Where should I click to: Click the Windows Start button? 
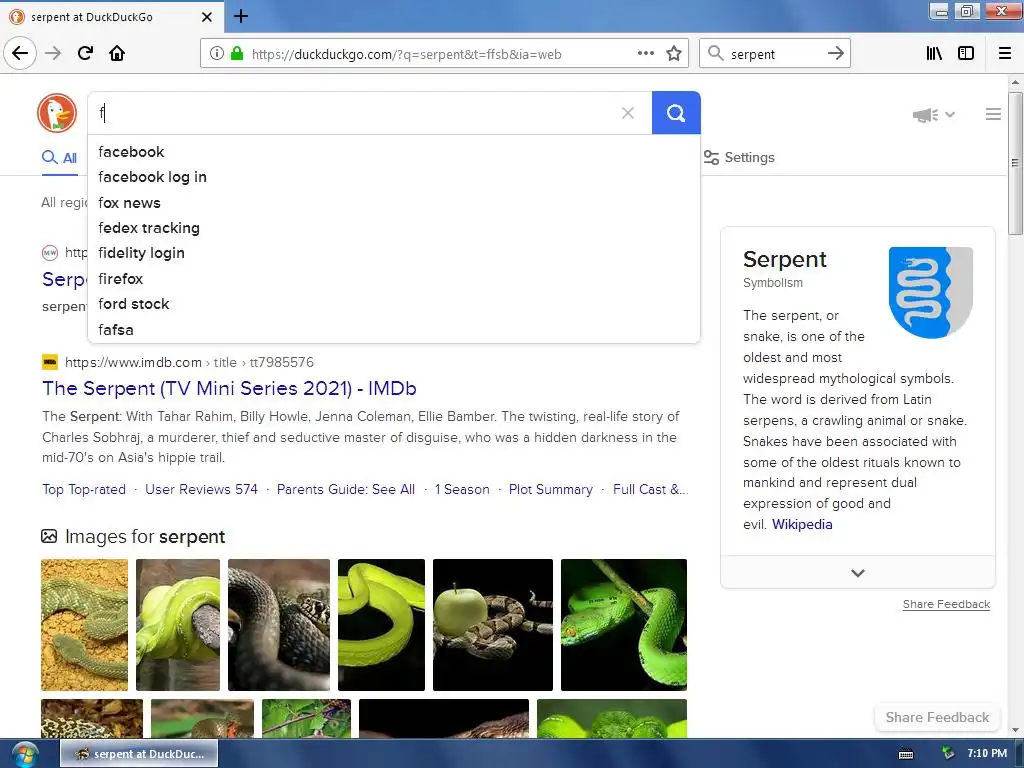[24, 754]
